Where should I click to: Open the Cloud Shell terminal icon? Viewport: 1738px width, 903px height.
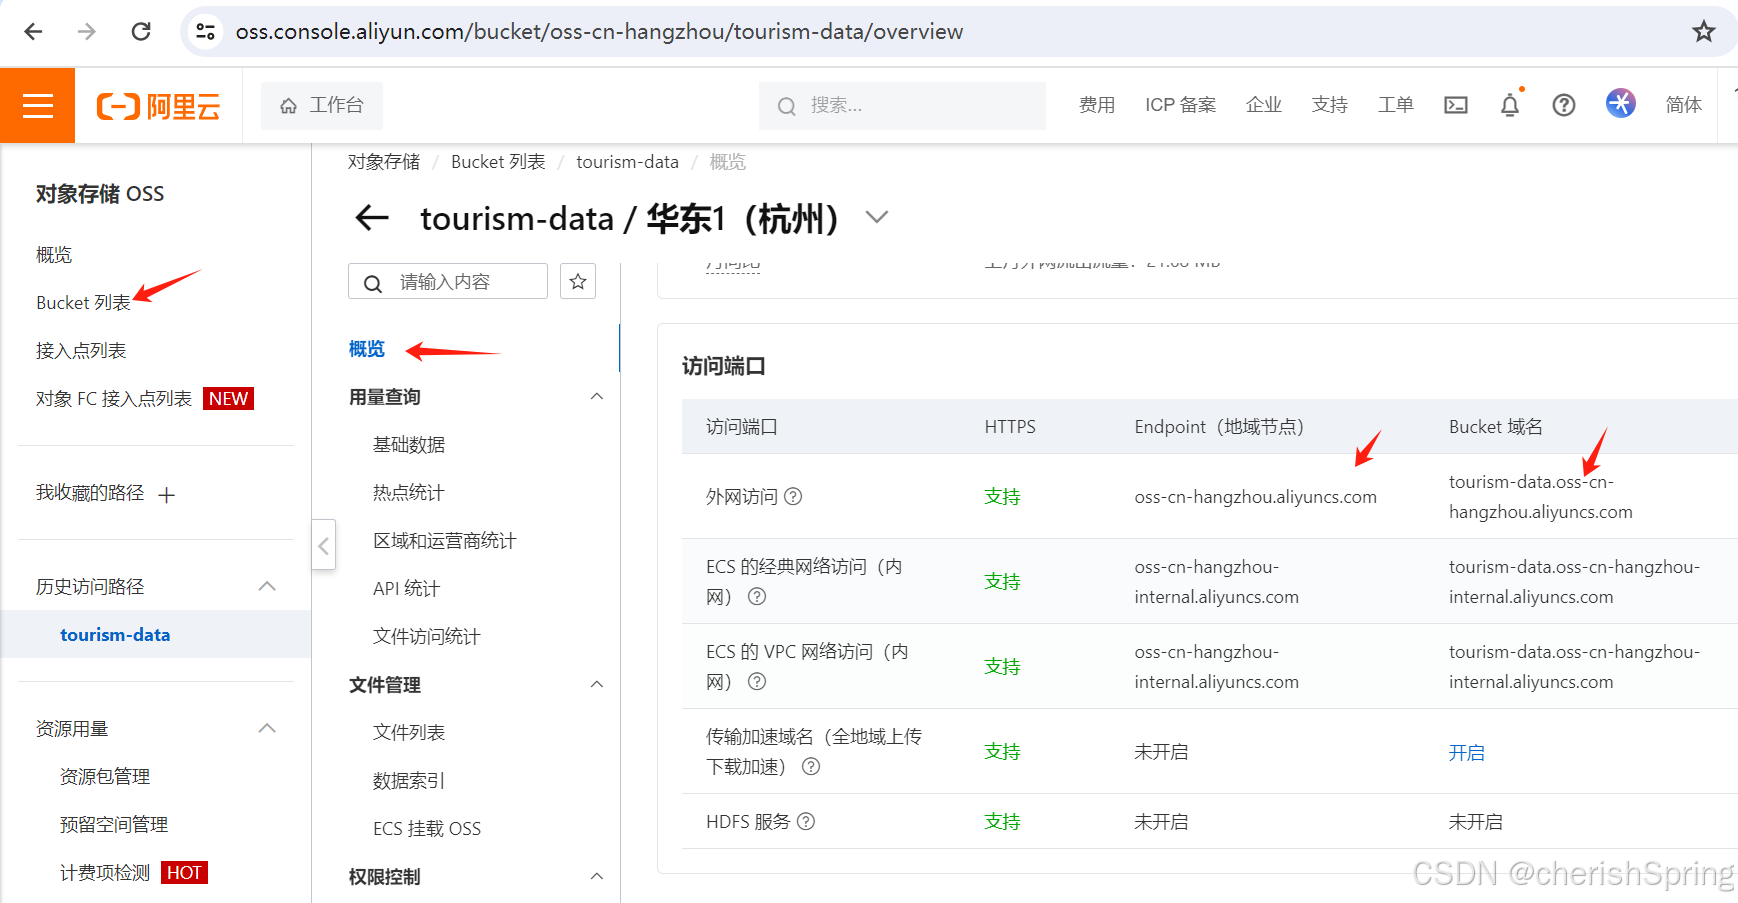(x=1456, y=105)
